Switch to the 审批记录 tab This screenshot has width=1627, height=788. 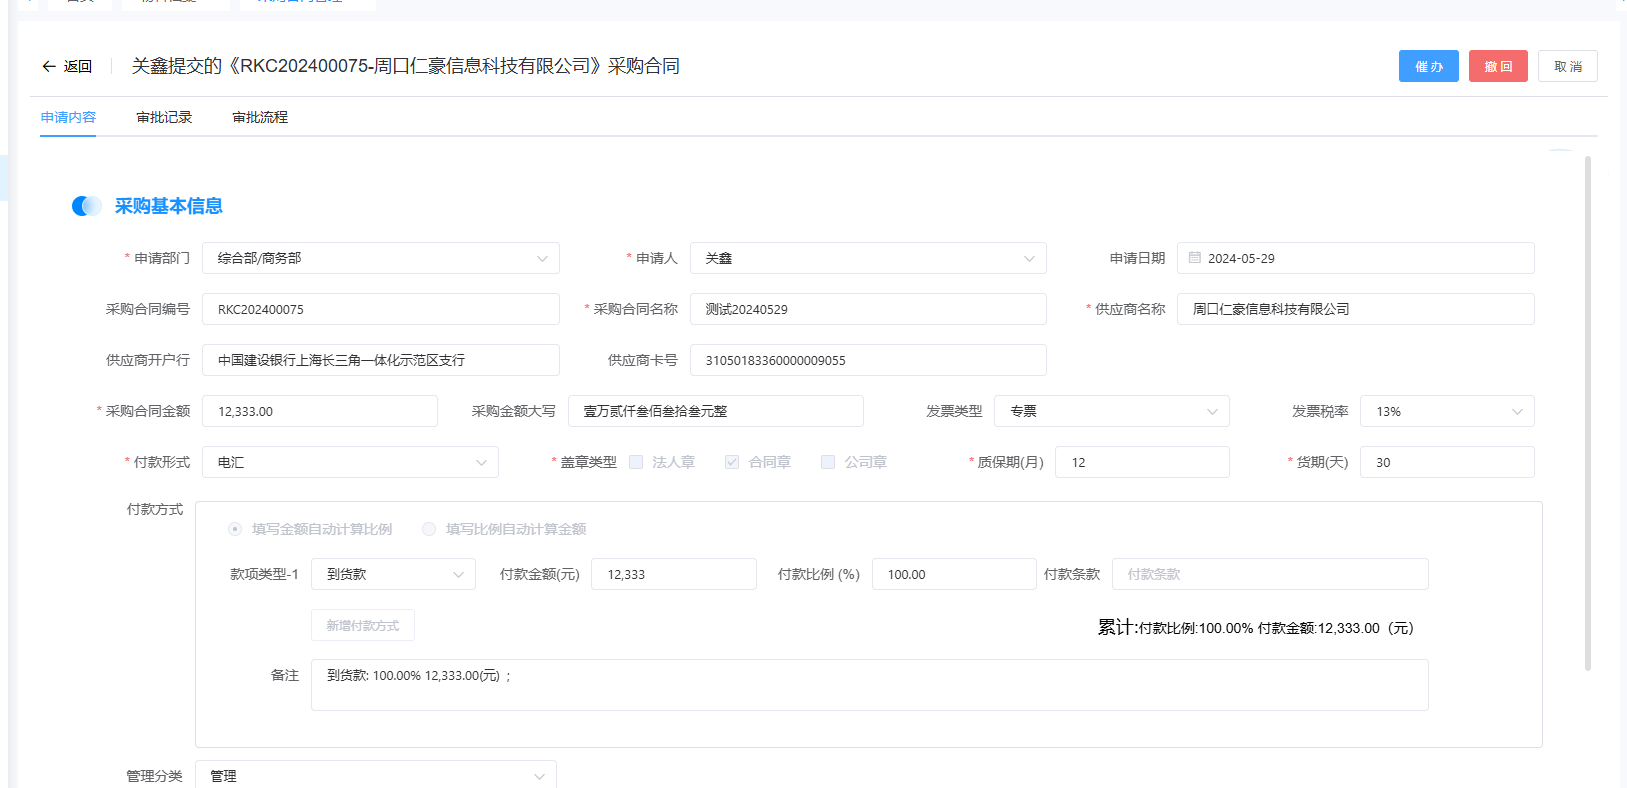(164, 118)
